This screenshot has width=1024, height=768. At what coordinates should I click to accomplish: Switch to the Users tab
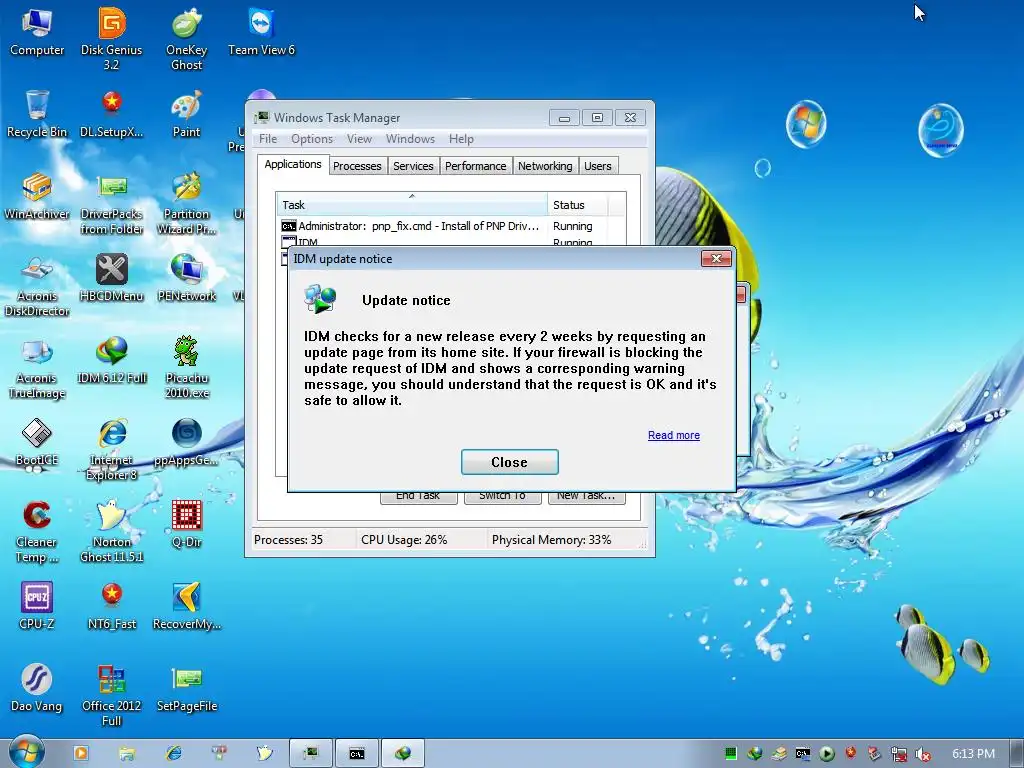pos(598,166)
